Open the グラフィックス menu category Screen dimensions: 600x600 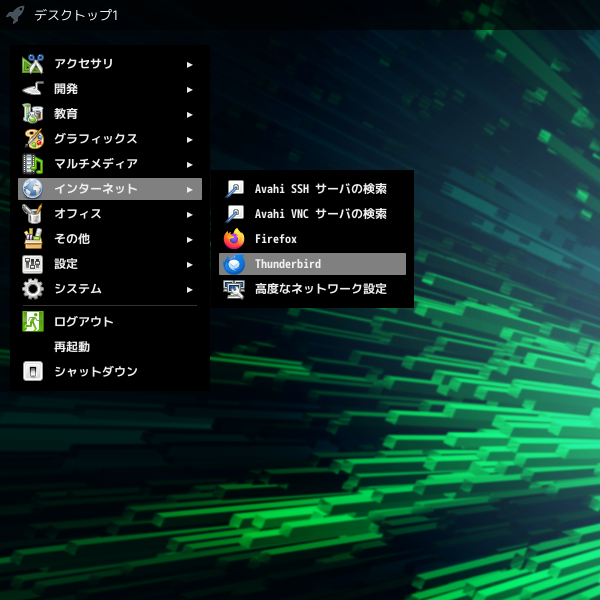(110, 139)
